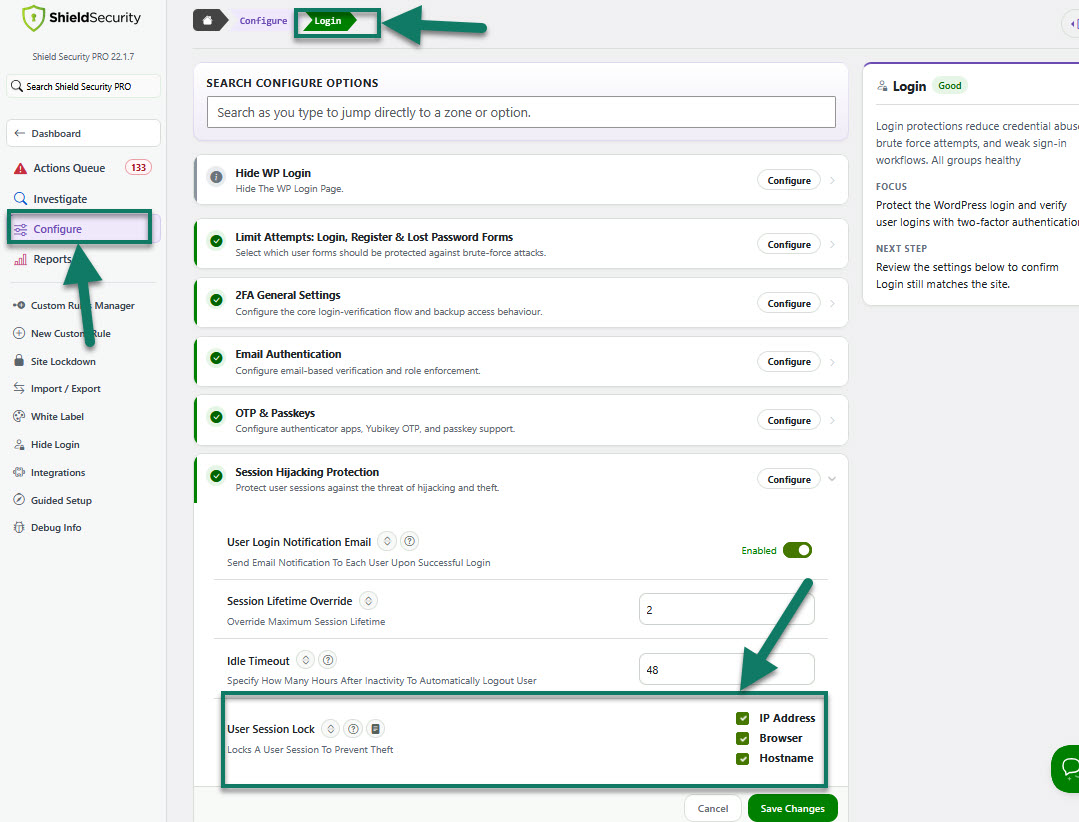The width and height of the screenshot is (1079, 822).
Task: Click the document notes icon for User Session Lock
Action: click(375, 729)
